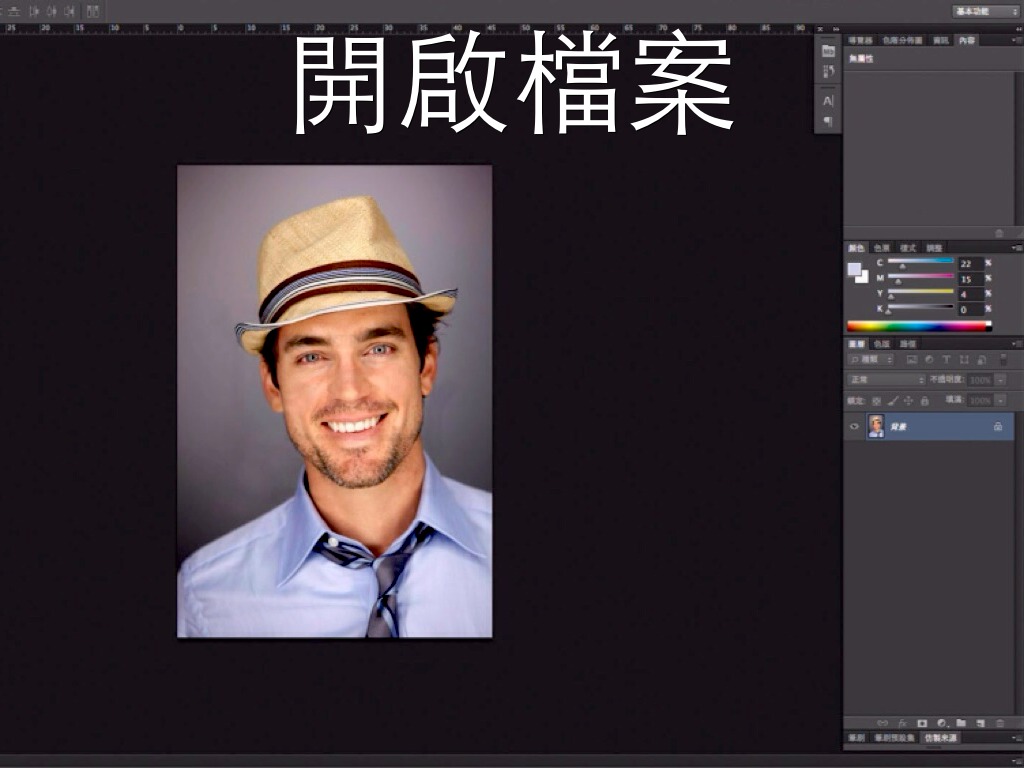The width and height of the screenshot is (1024, 768).
Task: Open the Mini Bridge panel icon
Action: [828, 50]
